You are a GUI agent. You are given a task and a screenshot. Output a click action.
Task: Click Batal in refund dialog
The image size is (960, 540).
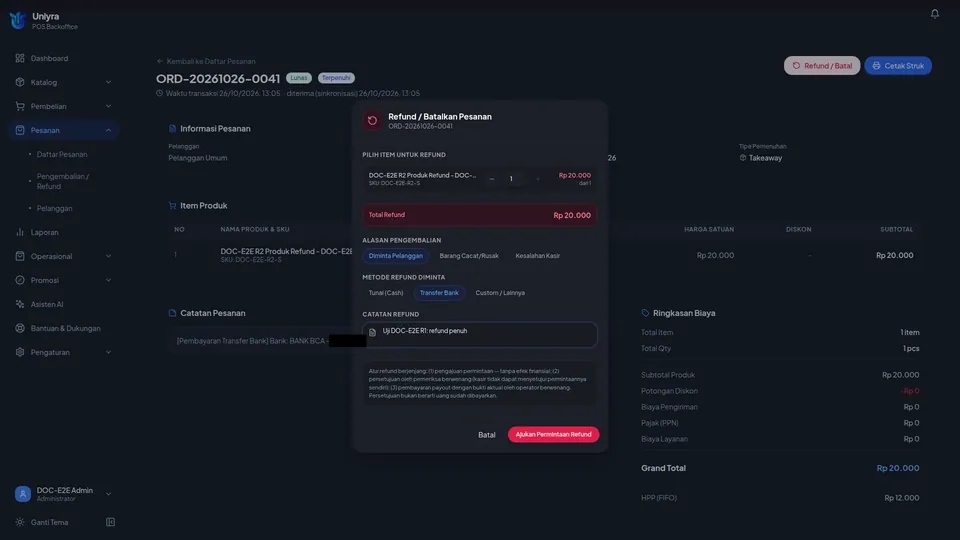point(487,435)
